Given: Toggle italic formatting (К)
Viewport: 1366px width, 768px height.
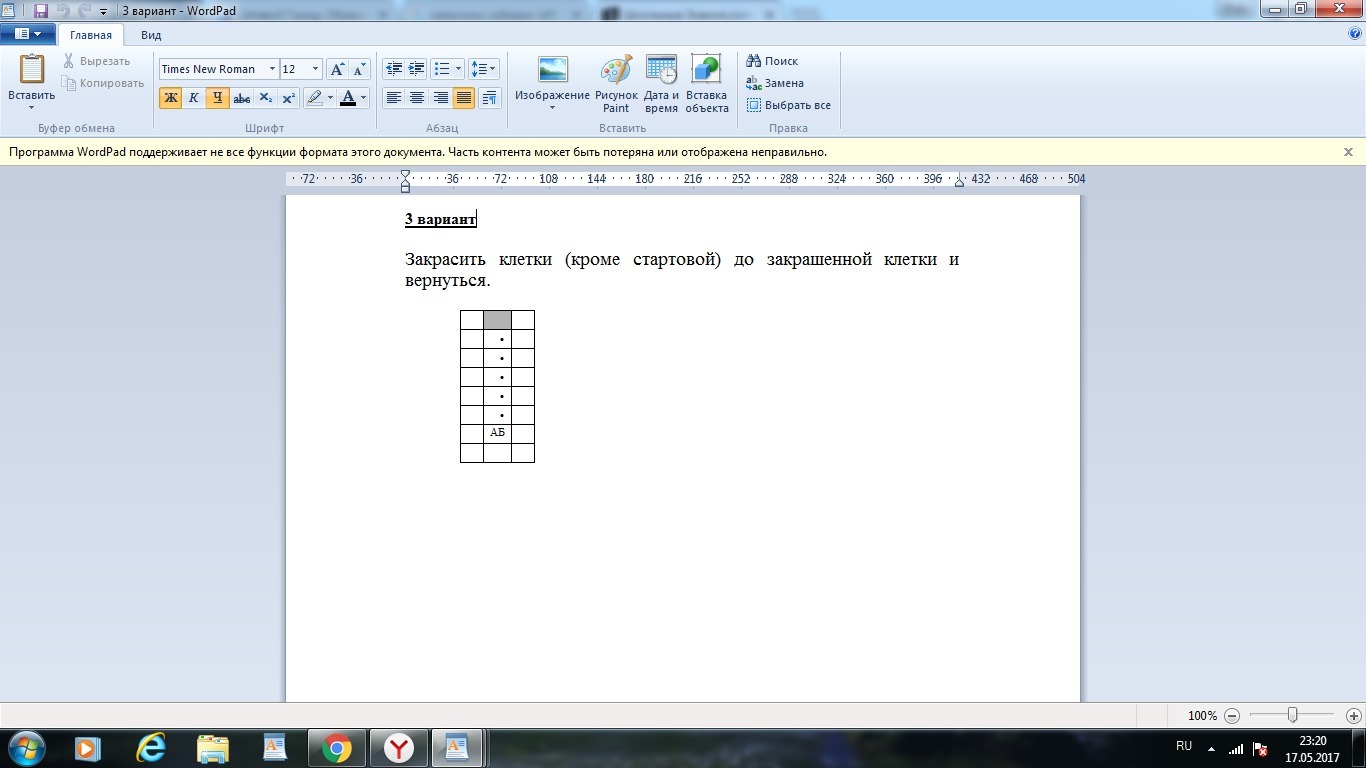Looking at the screenshot, I should click(194, 98).
